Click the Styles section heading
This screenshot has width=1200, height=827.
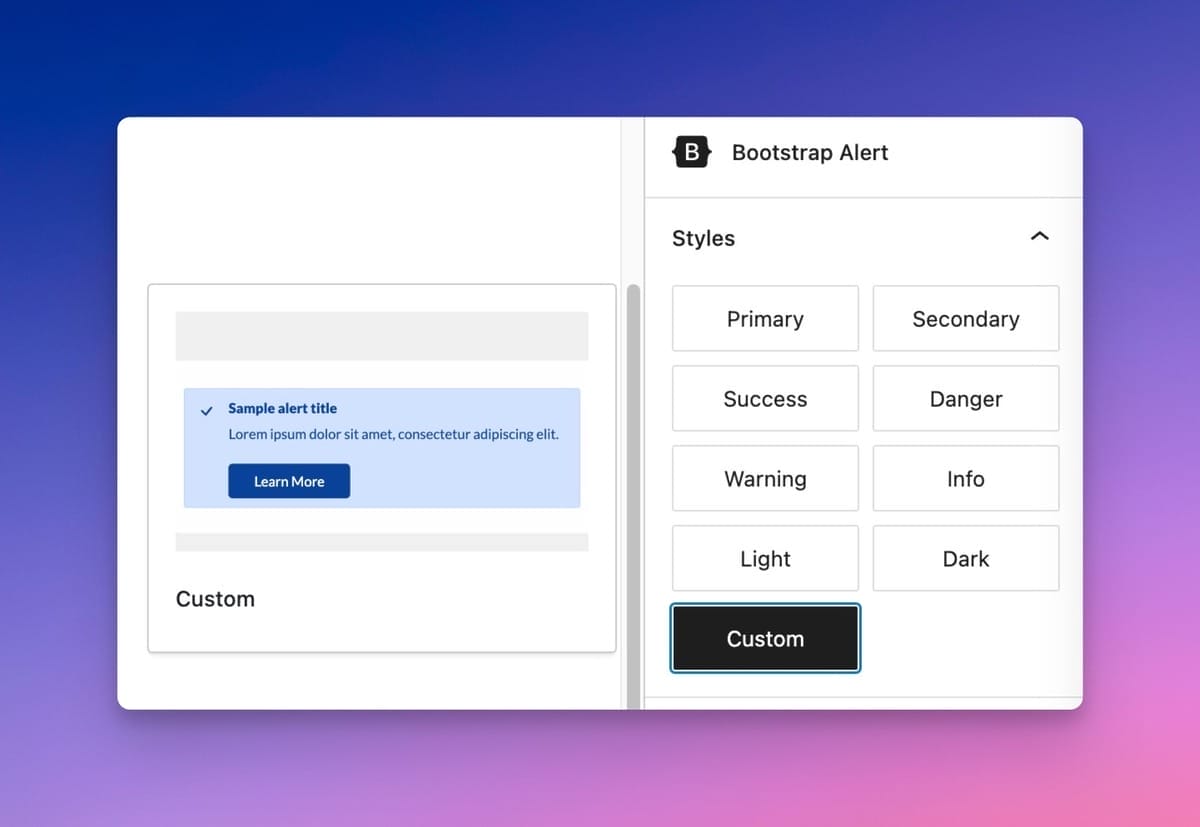703,238
